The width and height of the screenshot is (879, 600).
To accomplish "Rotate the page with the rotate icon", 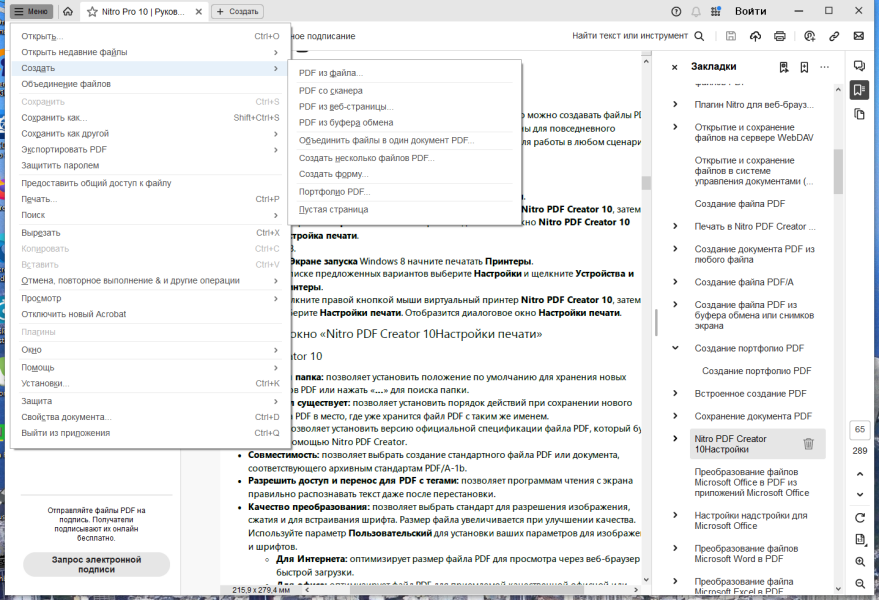I will [x=860, y=518].
